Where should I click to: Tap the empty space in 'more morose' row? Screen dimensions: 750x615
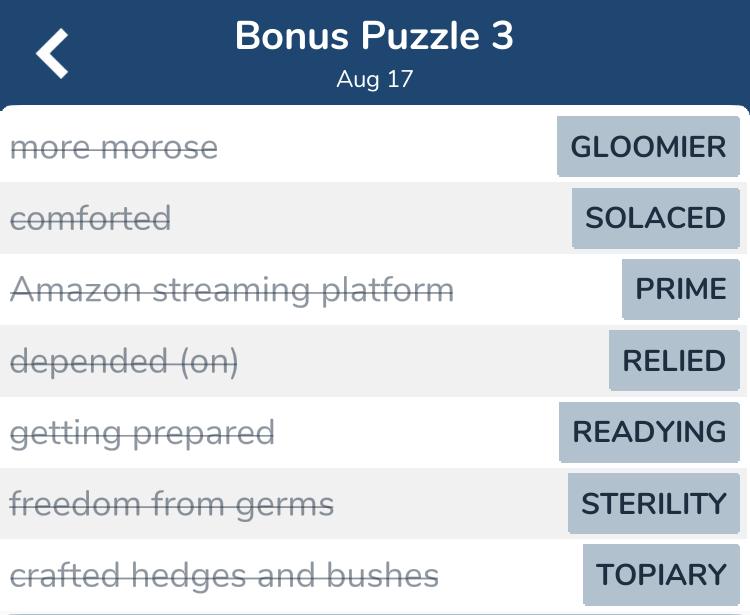[387, 146]
